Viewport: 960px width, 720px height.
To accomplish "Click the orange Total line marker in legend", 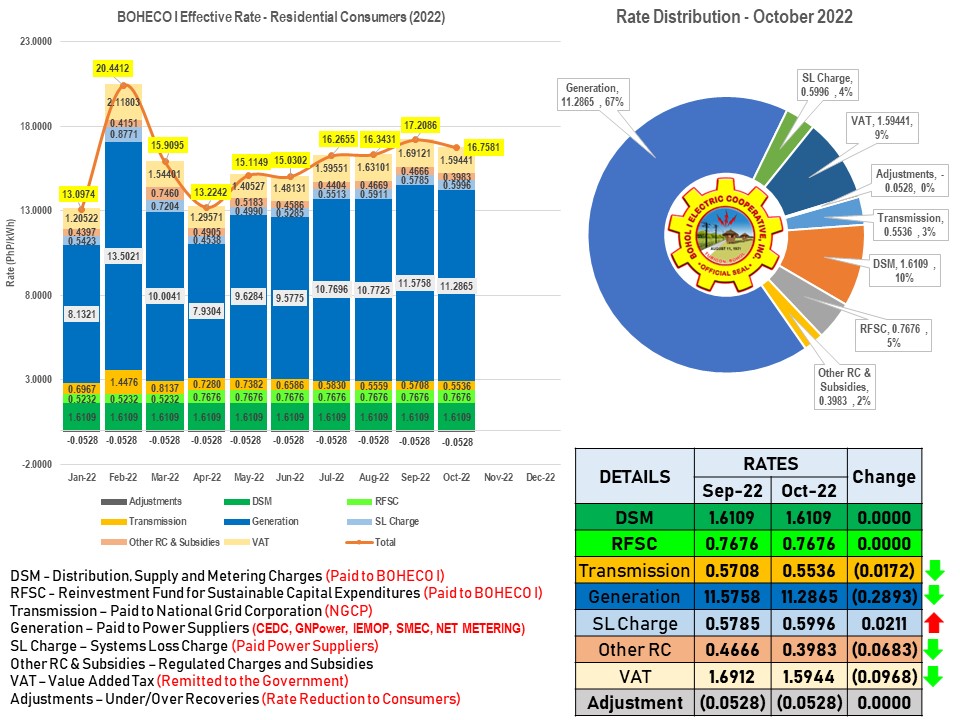I will 362,542.
